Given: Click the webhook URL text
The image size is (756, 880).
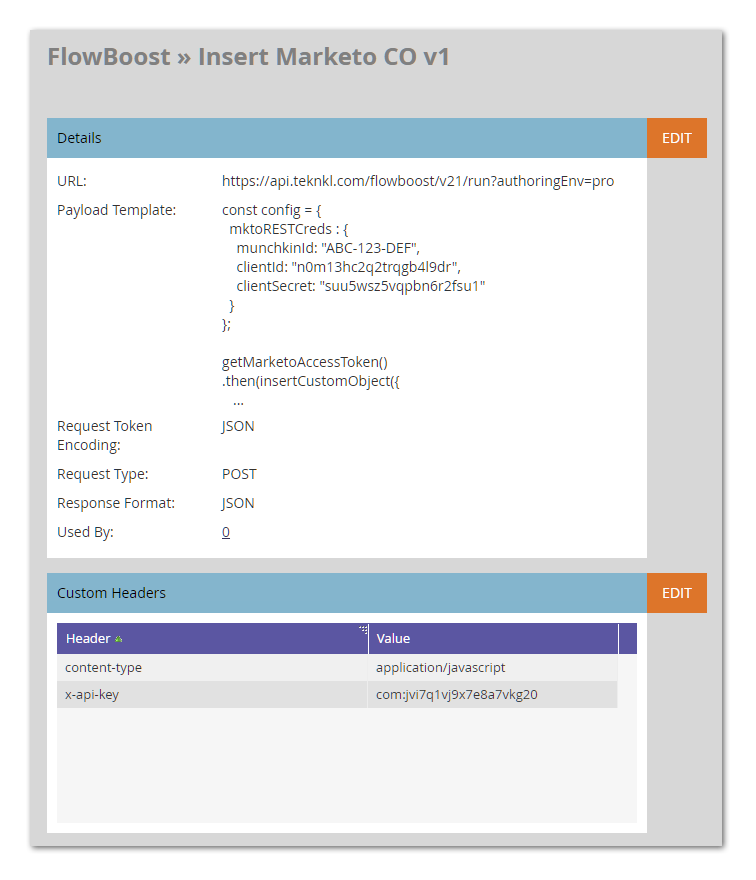Looking at the screenshot, I should tap(418, 181).
